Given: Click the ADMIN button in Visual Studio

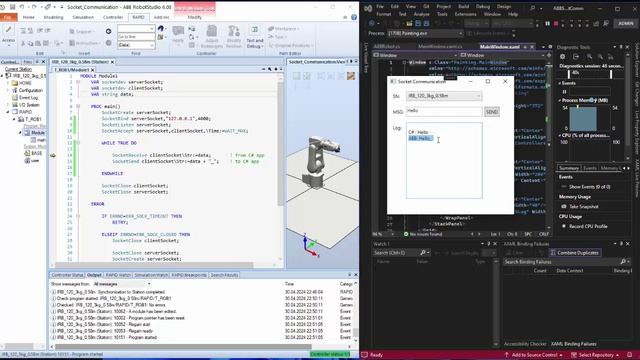Looking at the screenshot, I should 625,24.
